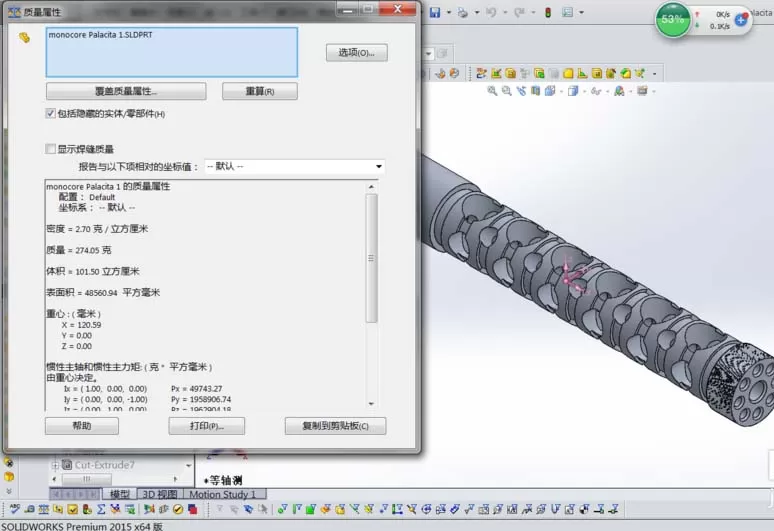Switch to the 模型 tab
Viewport: 774px width, 531px height.
pyautogui.click(x=120, y=494)
